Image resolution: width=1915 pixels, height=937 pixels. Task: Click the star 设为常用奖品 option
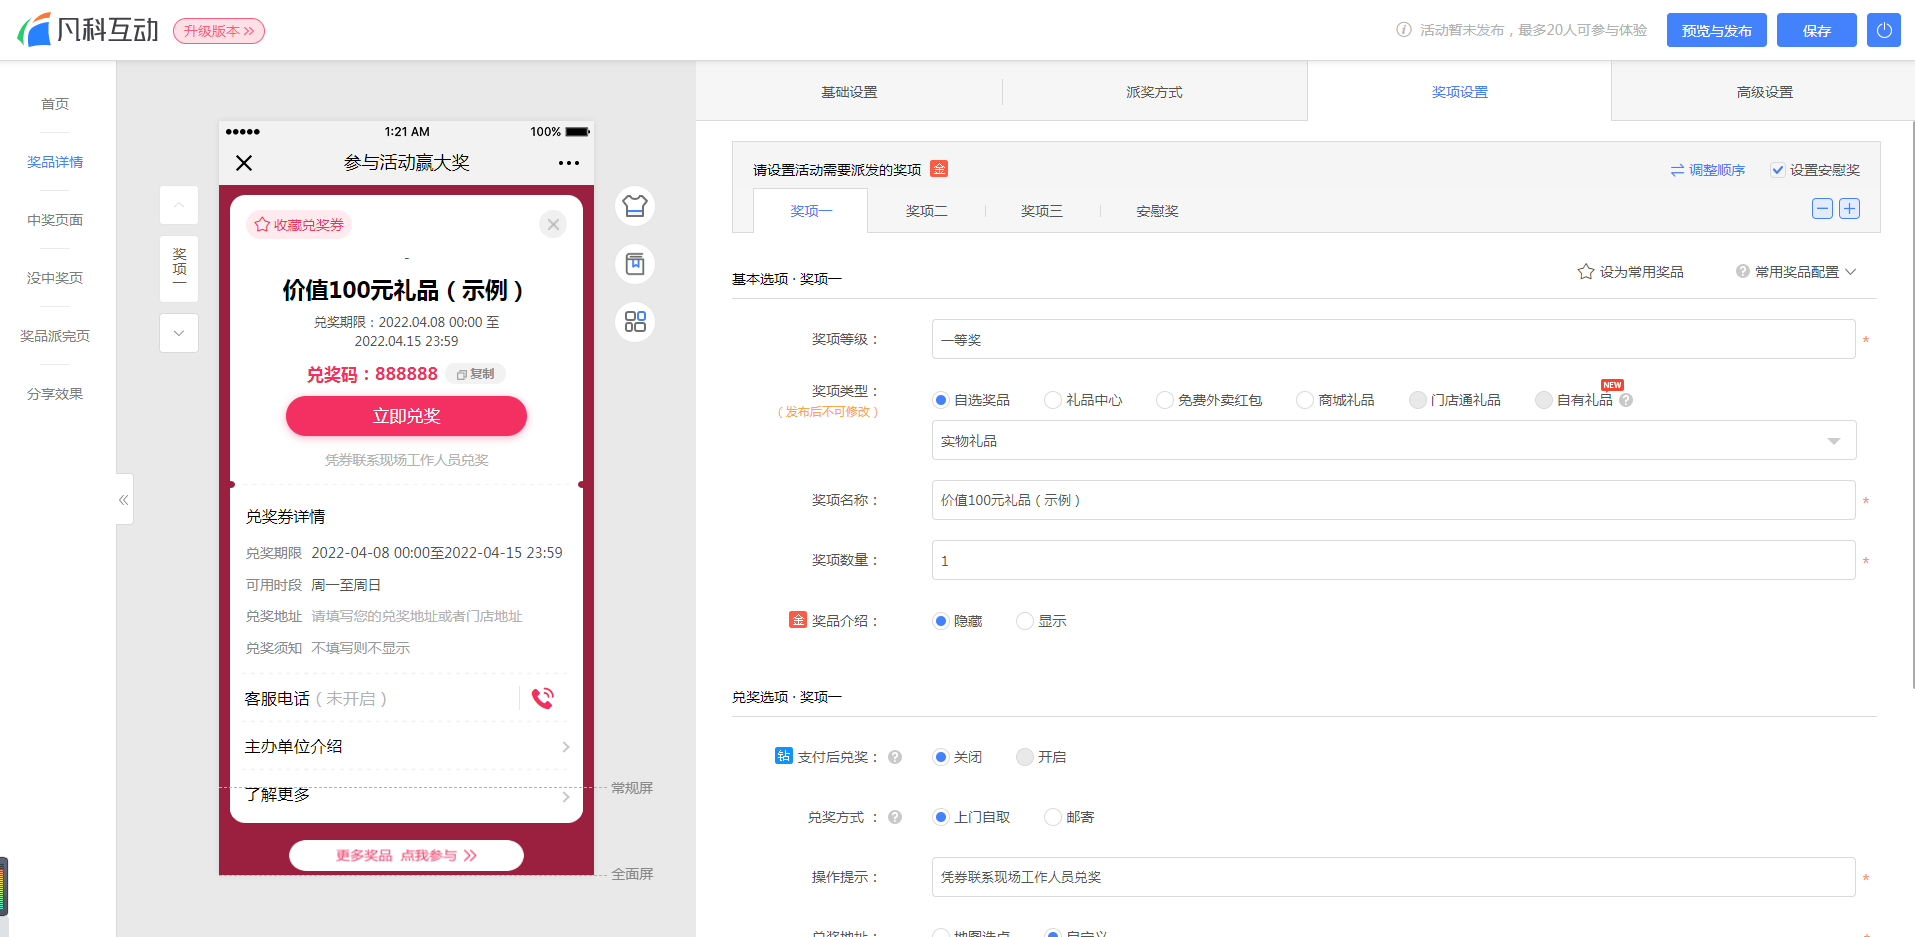click(x=1630, y=272)
